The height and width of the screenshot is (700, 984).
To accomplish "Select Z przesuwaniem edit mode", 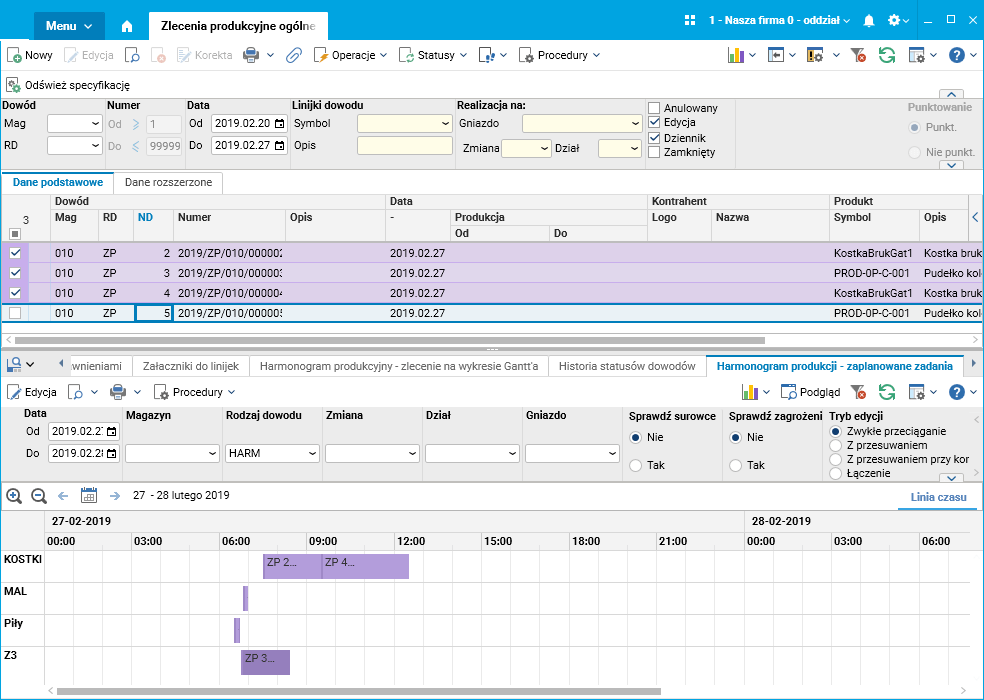I will (x=835, y=445).
